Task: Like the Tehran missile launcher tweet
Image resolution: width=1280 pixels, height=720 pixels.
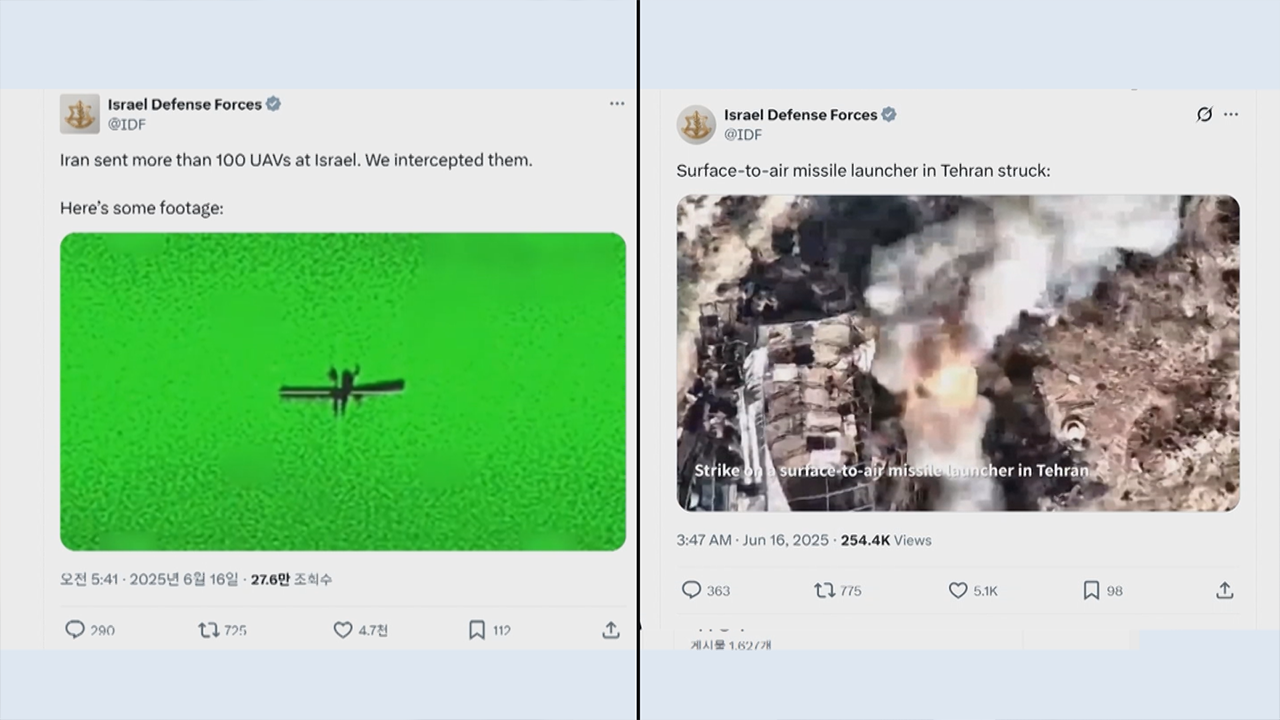Action: [x=958, y=590]
